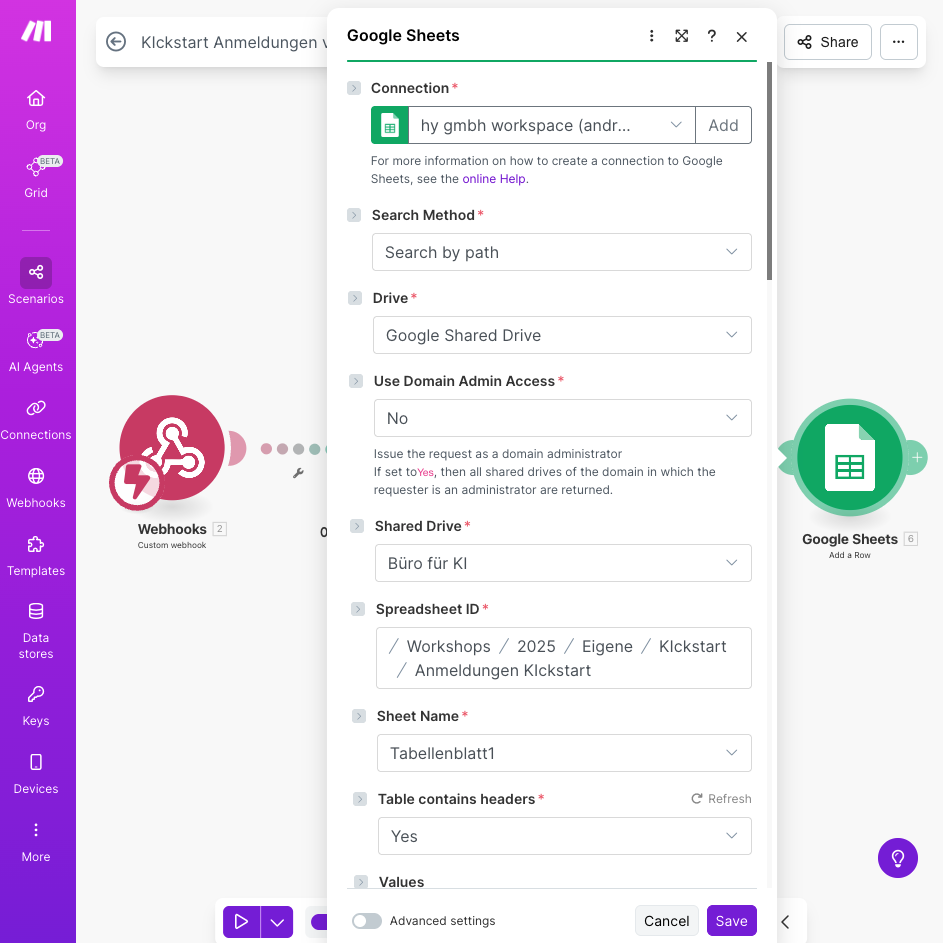Click the wrench icon on the route

click(298, 473)
